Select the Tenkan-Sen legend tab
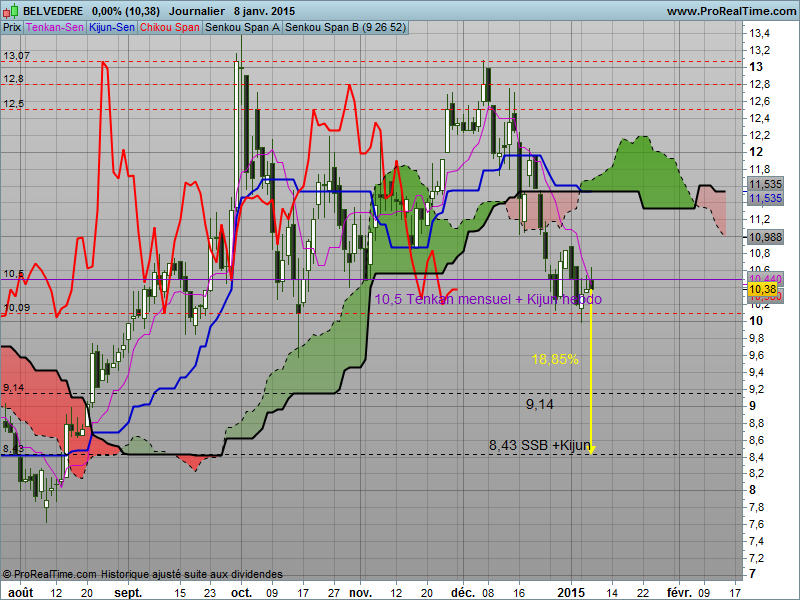The width and height of the screenshot is (800, 600). point(55,28)
